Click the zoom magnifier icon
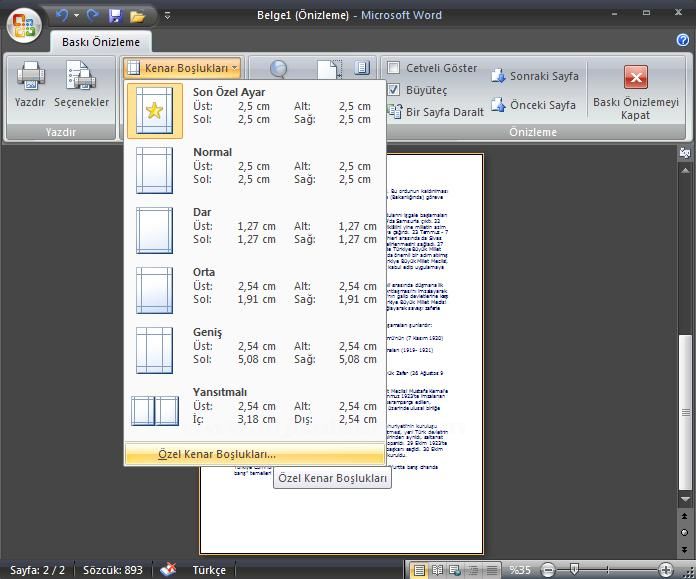This screenshot has width=696, height=579. coord(279,69)
